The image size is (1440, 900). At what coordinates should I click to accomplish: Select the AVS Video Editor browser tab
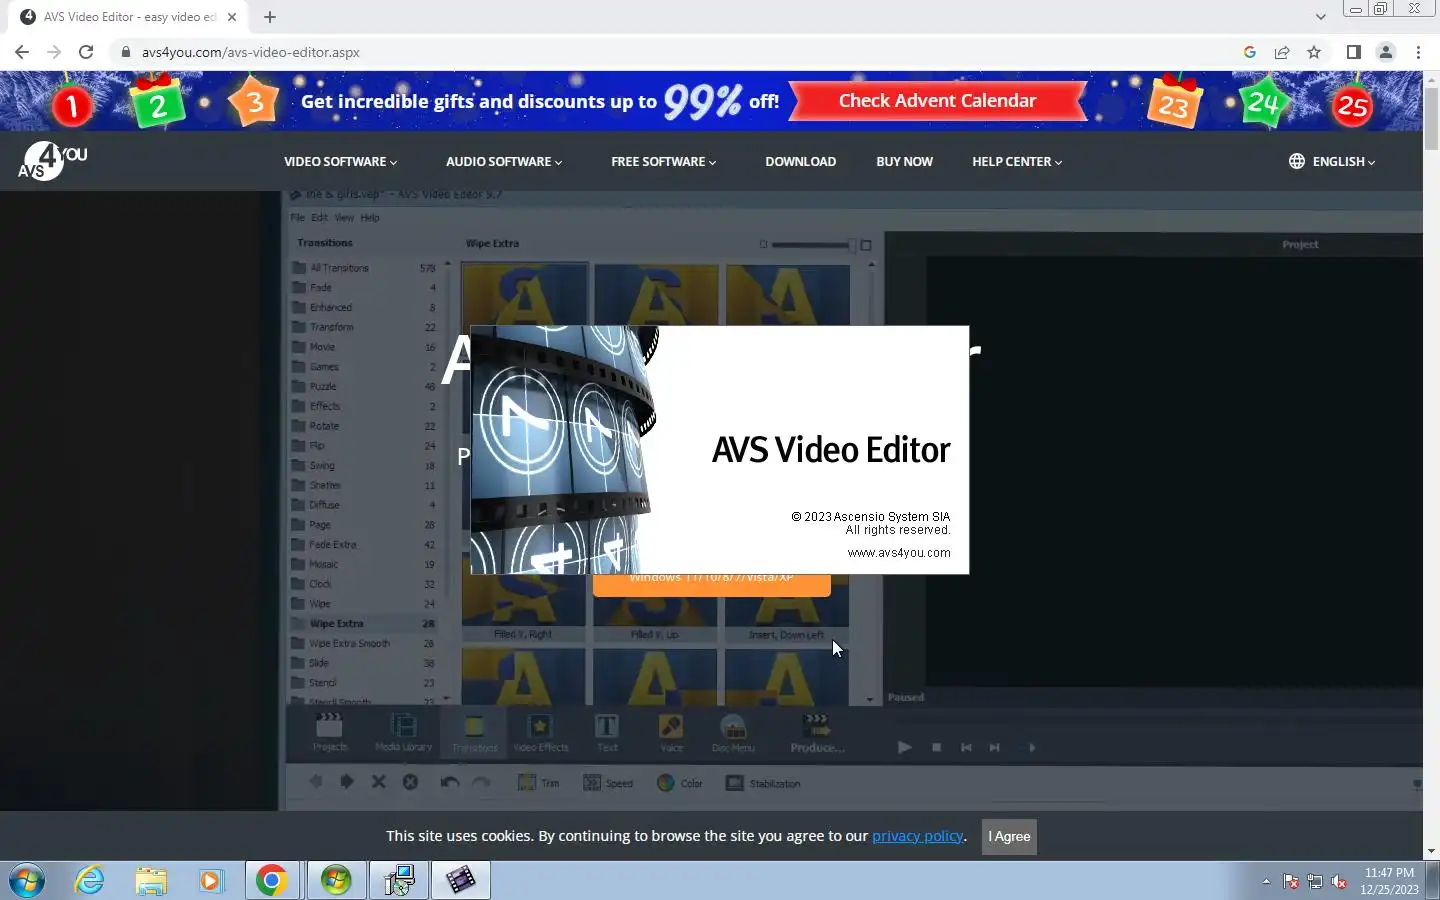(x=128, y=17)
